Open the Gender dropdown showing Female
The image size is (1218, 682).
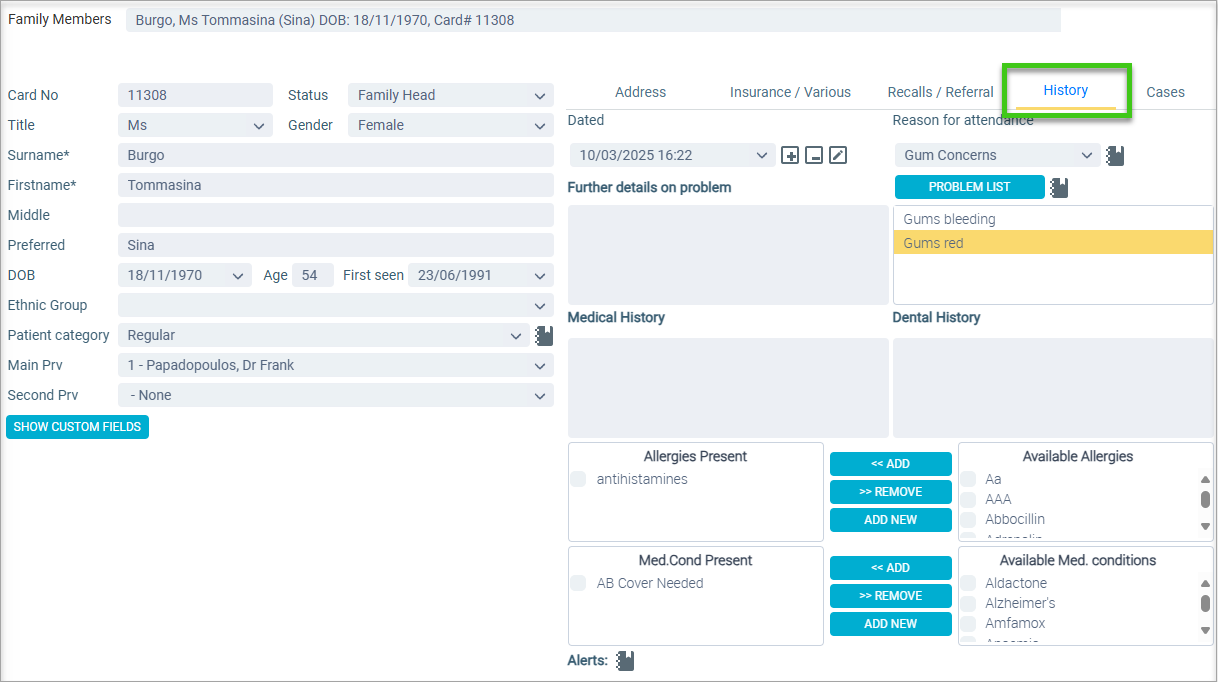coord(451,125)
